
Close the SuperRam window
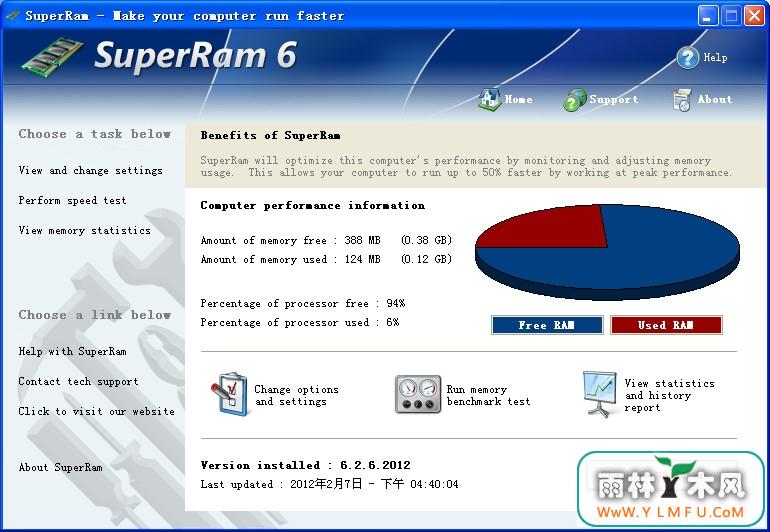point(754,16)
